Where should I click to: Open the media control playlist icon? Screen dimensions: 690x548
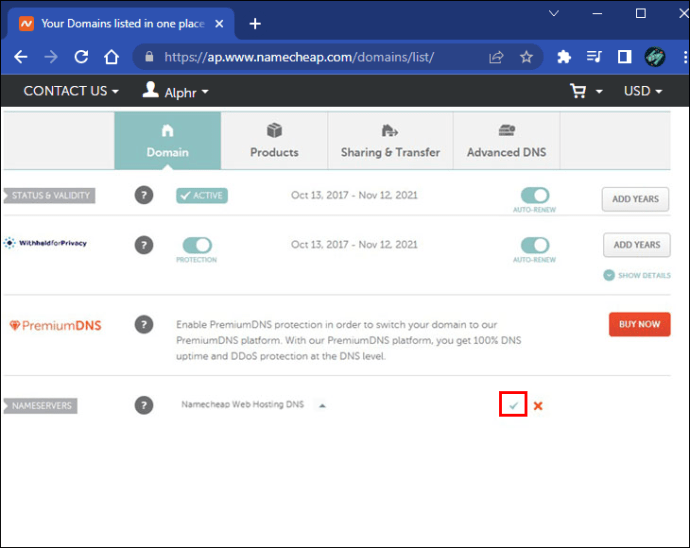pos(594,57)
